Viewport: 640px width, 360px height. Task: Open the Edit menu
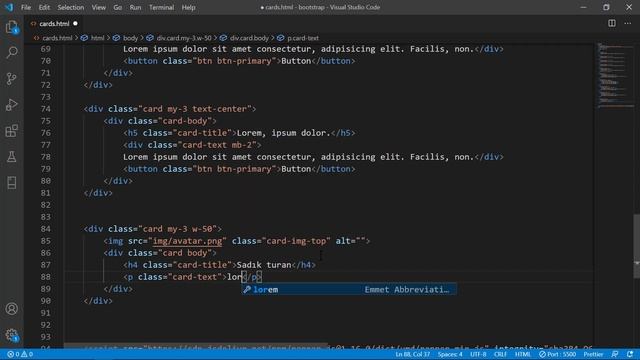tap(44, 7)
